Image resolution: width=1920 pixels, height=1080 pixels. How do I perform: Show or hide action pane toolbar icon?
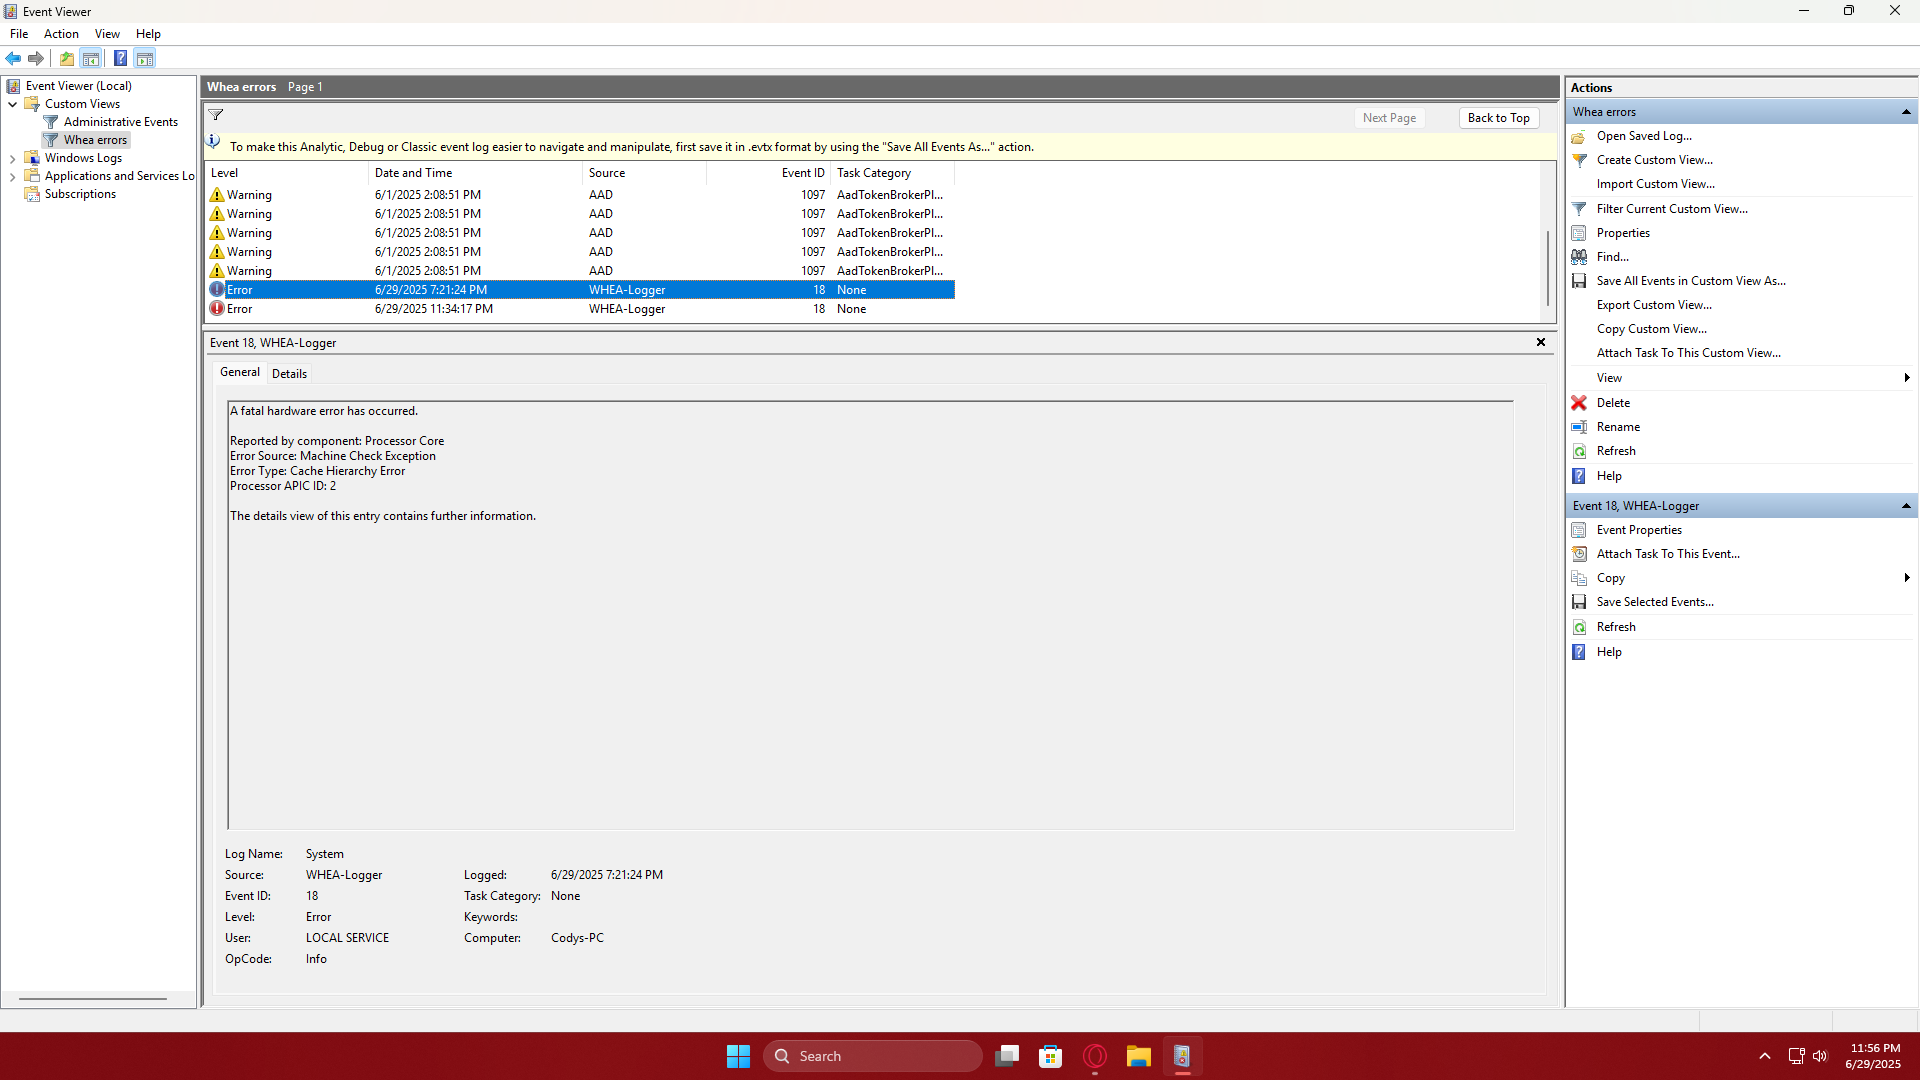pos(145,58)
